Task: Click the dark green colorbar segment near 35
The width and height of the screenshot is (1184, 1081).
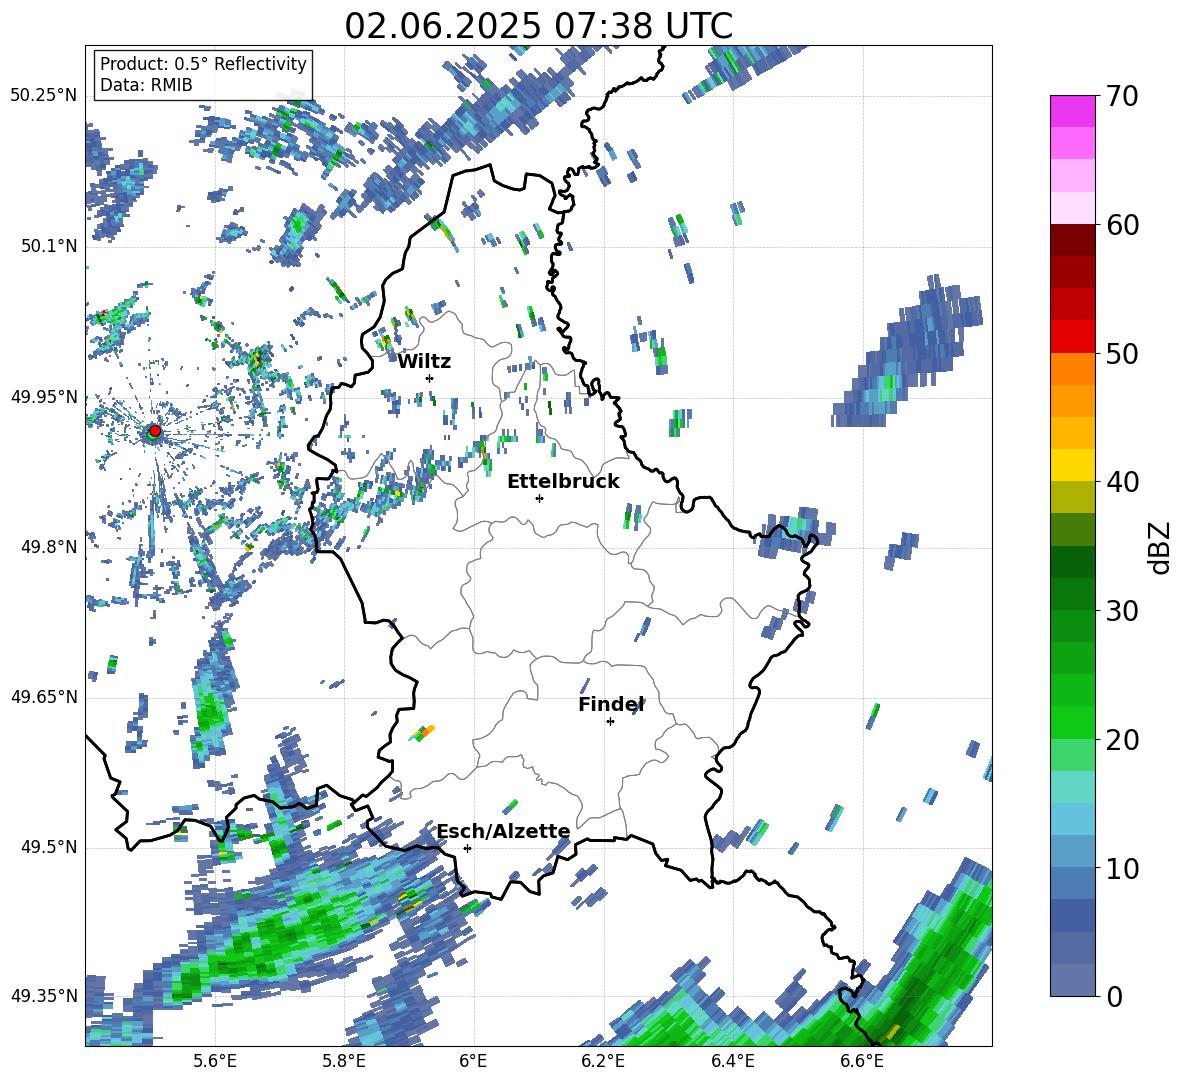Action: (1072, 562)
